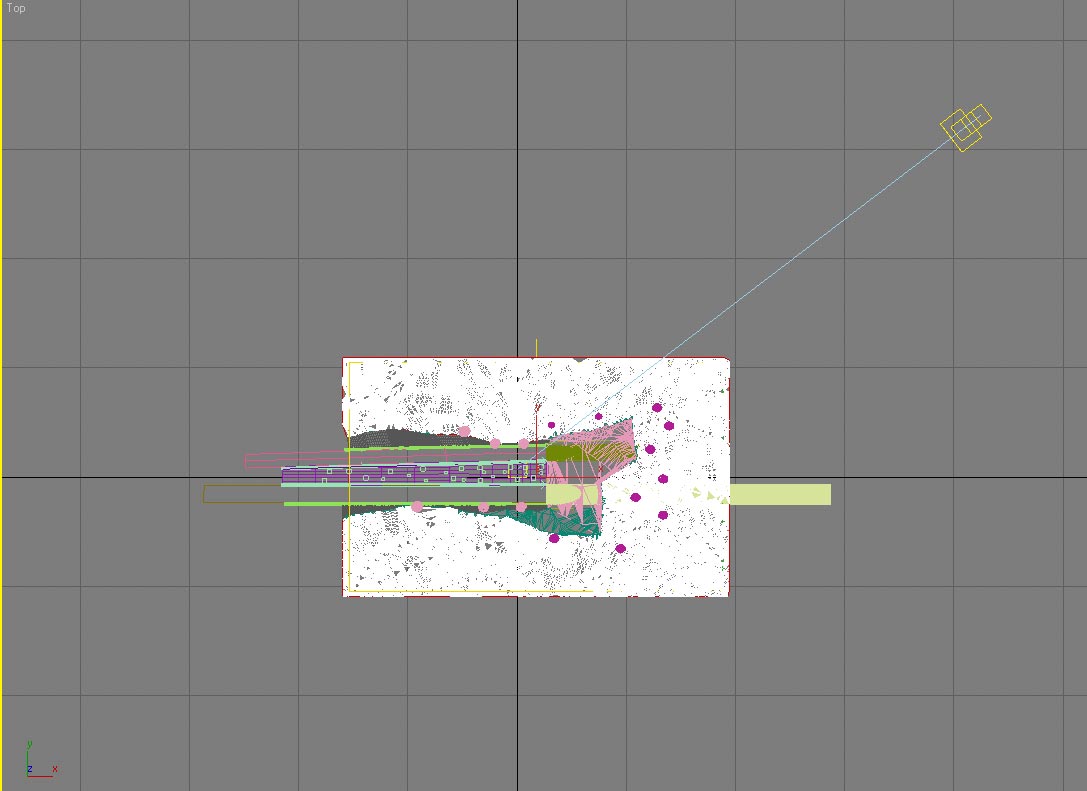This screenshot has width=1087, height=791.
Task: Open the Top viewport label menu
Action: (16, 8)
